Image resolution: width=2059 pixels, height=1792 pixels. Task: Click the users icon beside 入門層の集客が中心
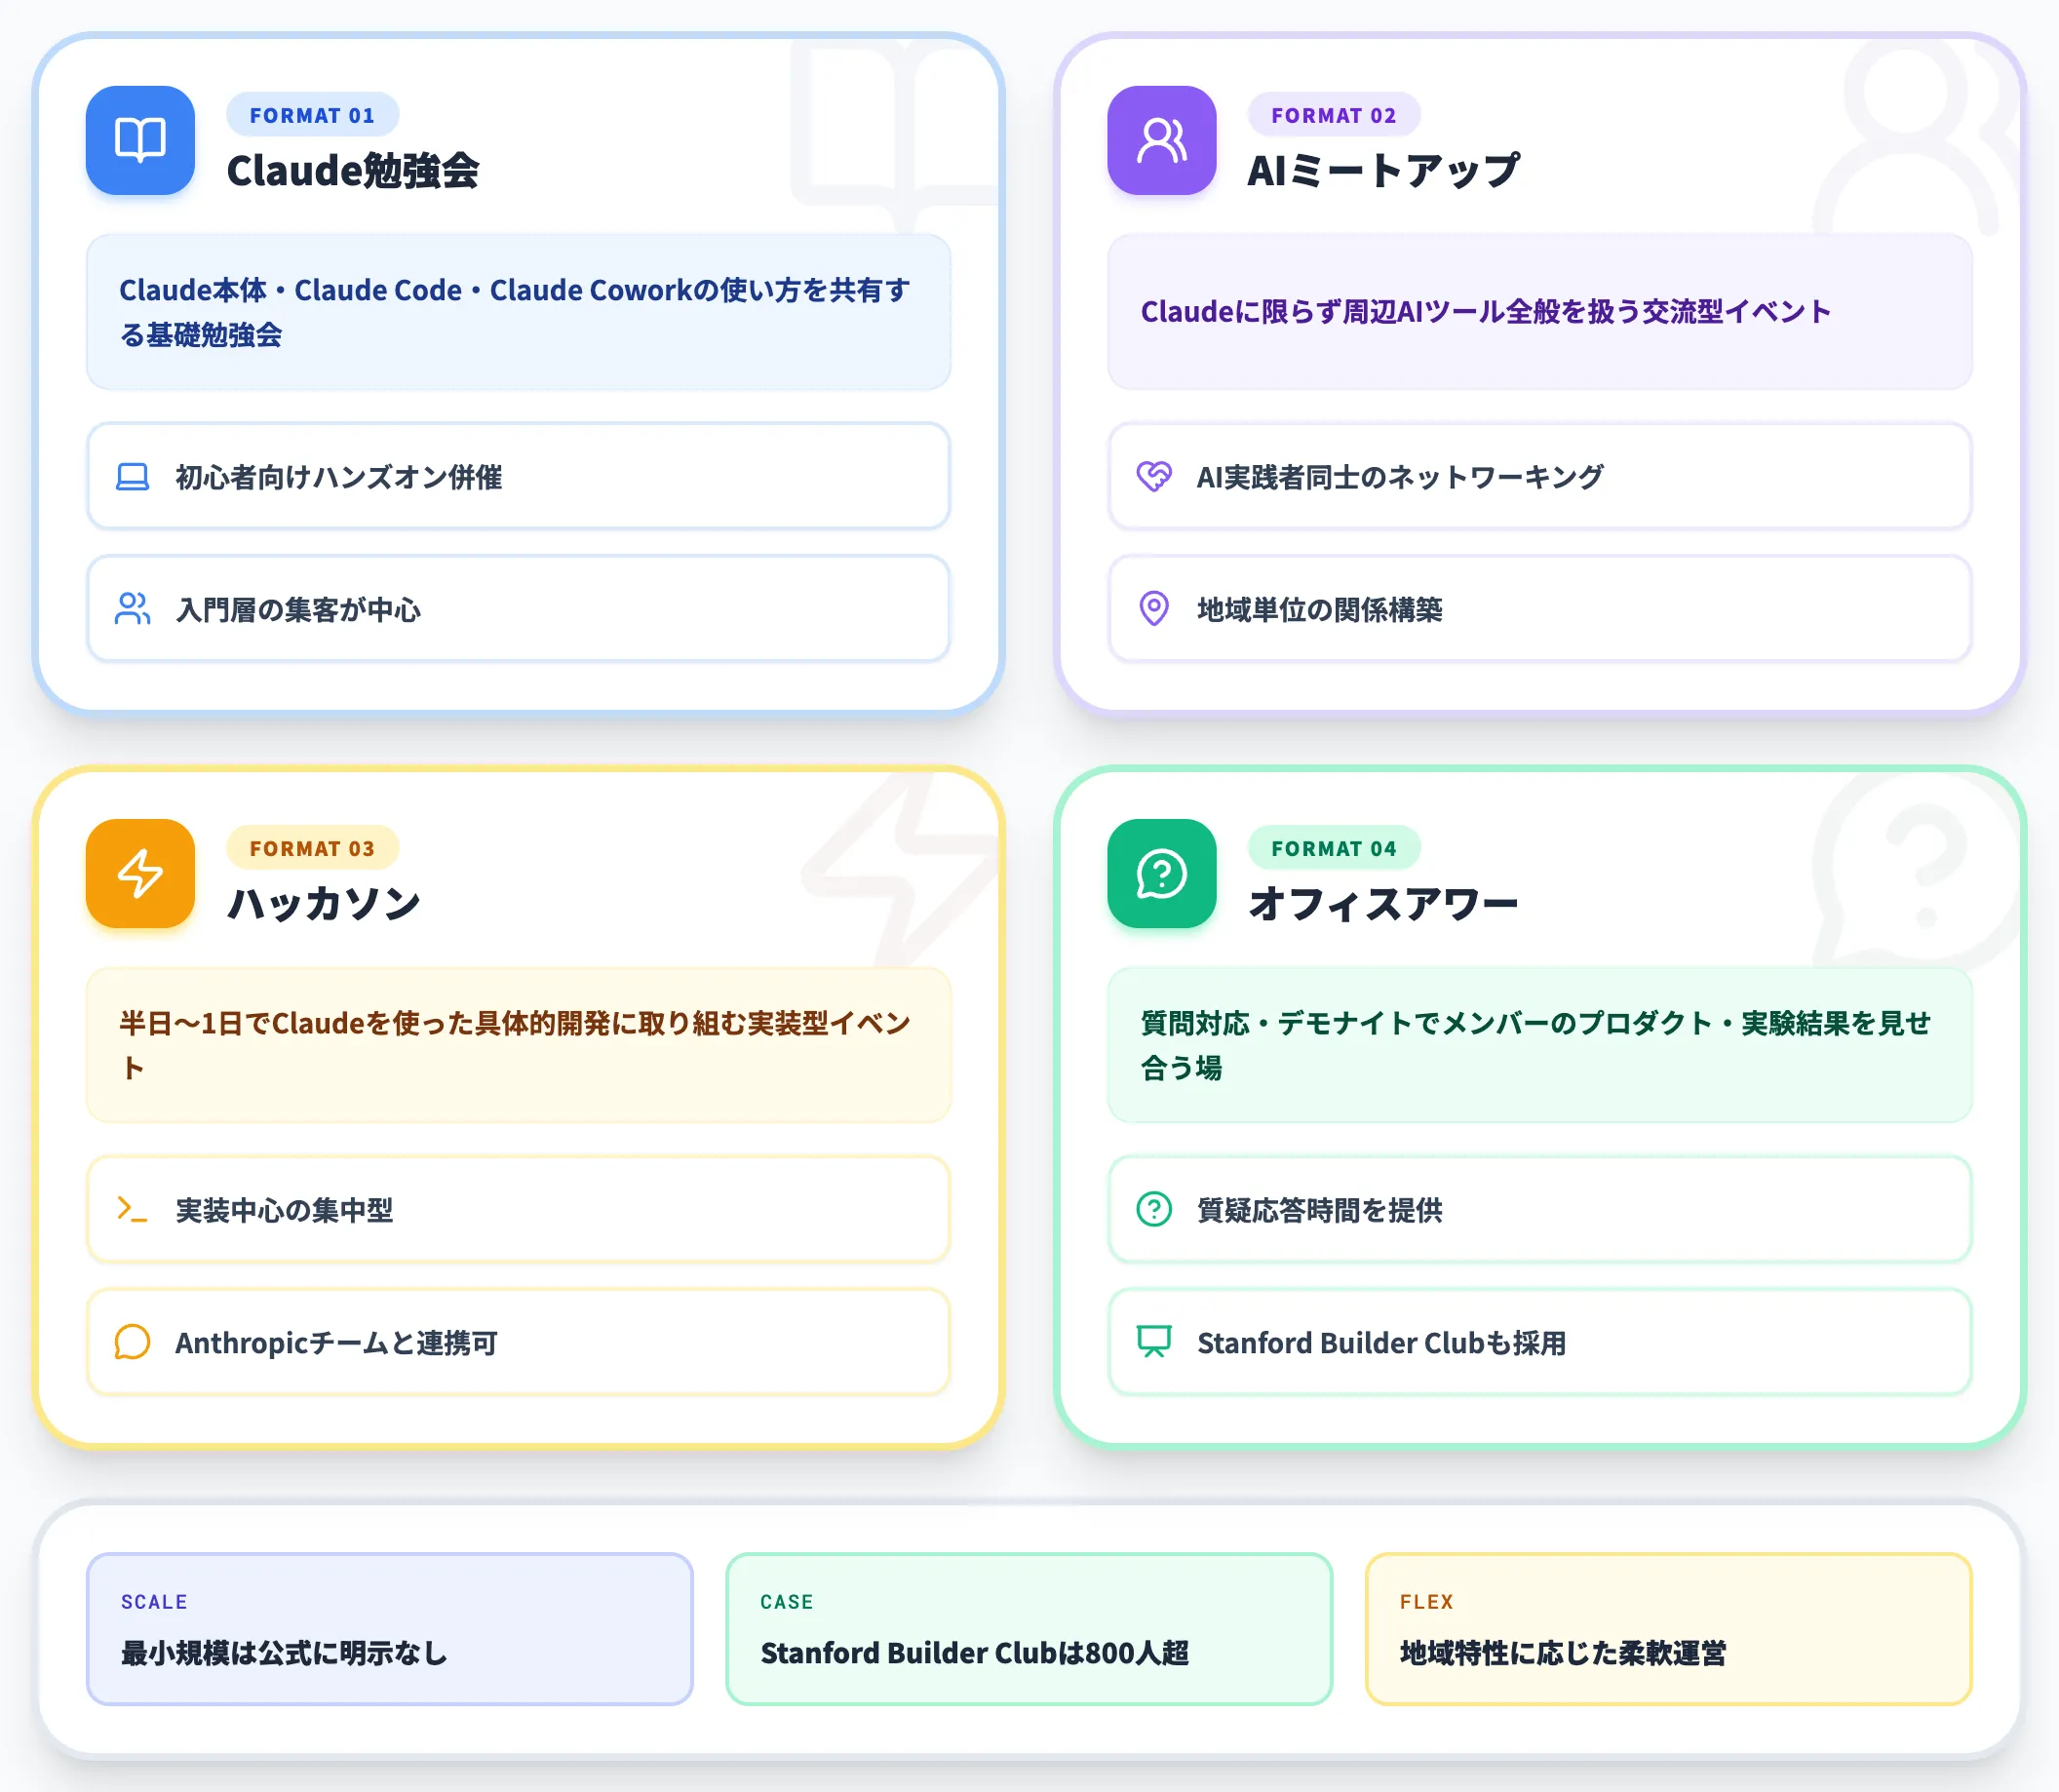132,609
